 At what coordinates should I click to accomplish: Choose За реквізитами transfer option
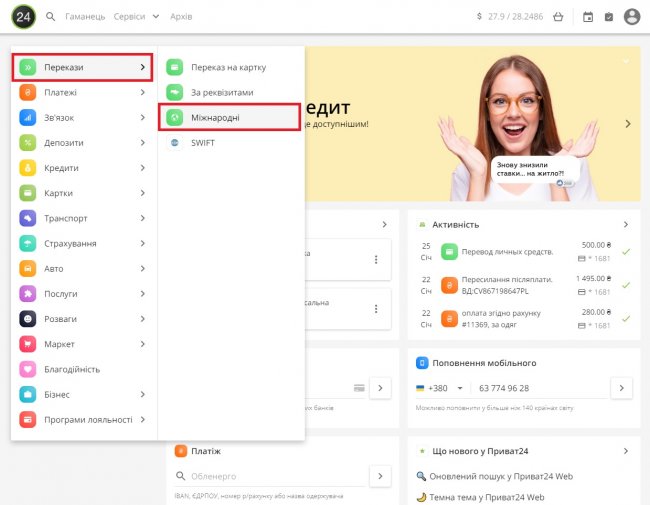222,92
